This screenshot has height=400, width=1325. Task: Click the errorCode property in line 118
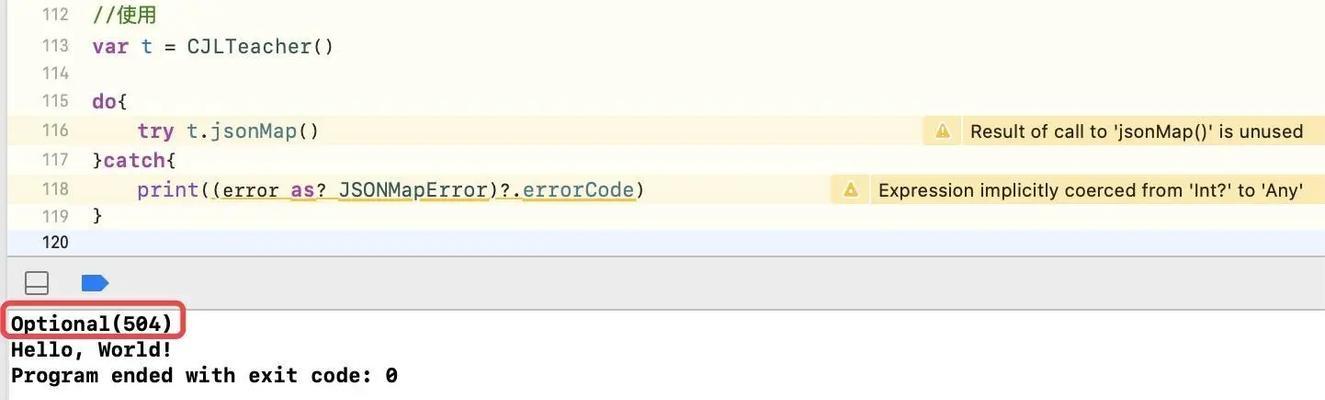578,190
